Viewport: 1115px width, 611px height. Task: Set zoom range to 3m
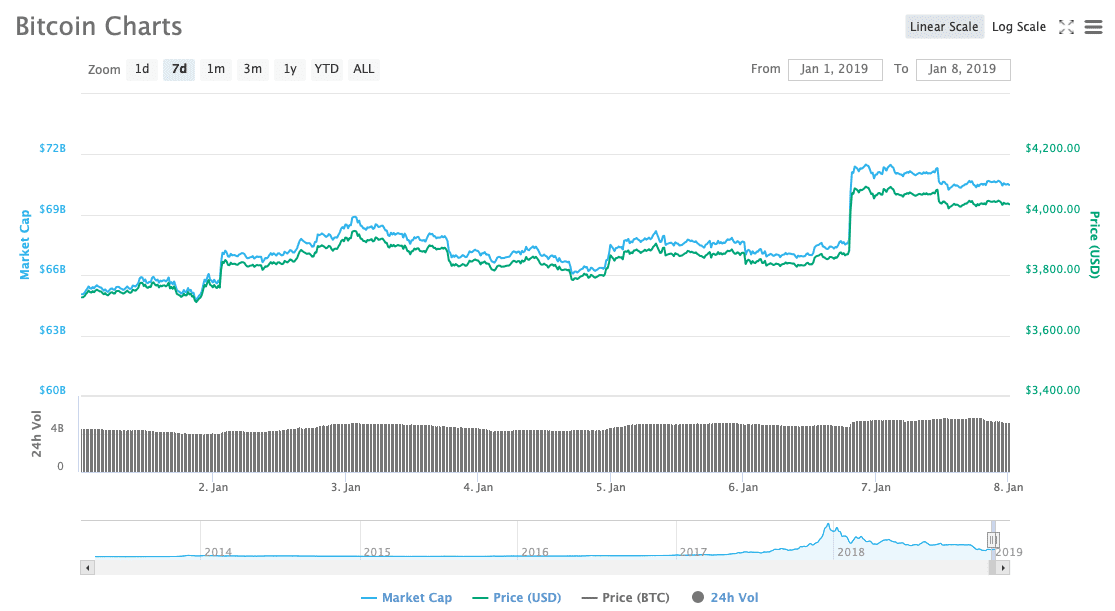(x=252, y=69)
